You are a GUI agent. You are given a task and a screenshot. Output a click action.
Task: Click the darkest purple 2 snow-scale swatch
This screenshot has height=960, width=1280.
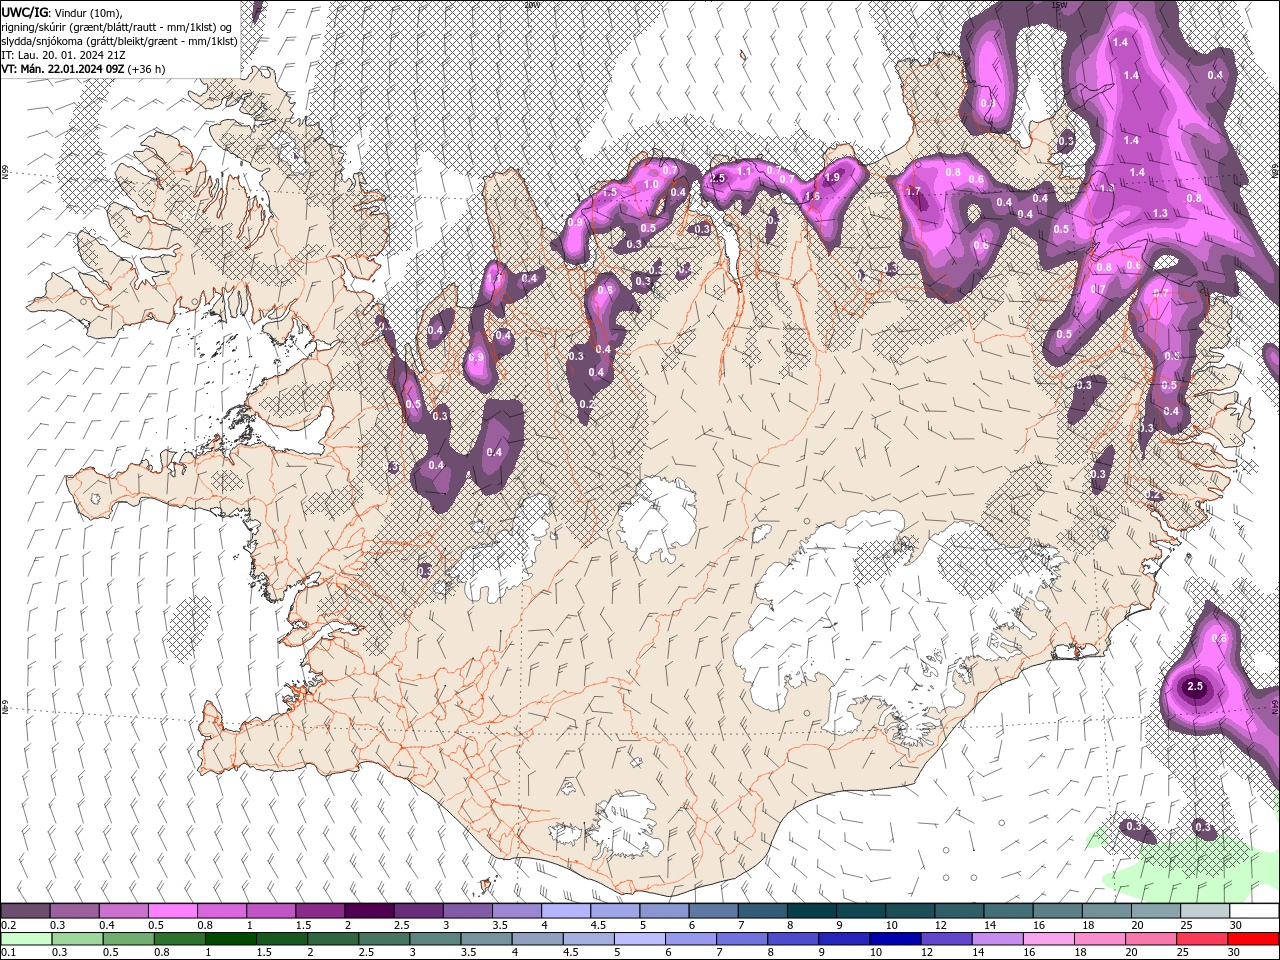click(x=368, y=911)
